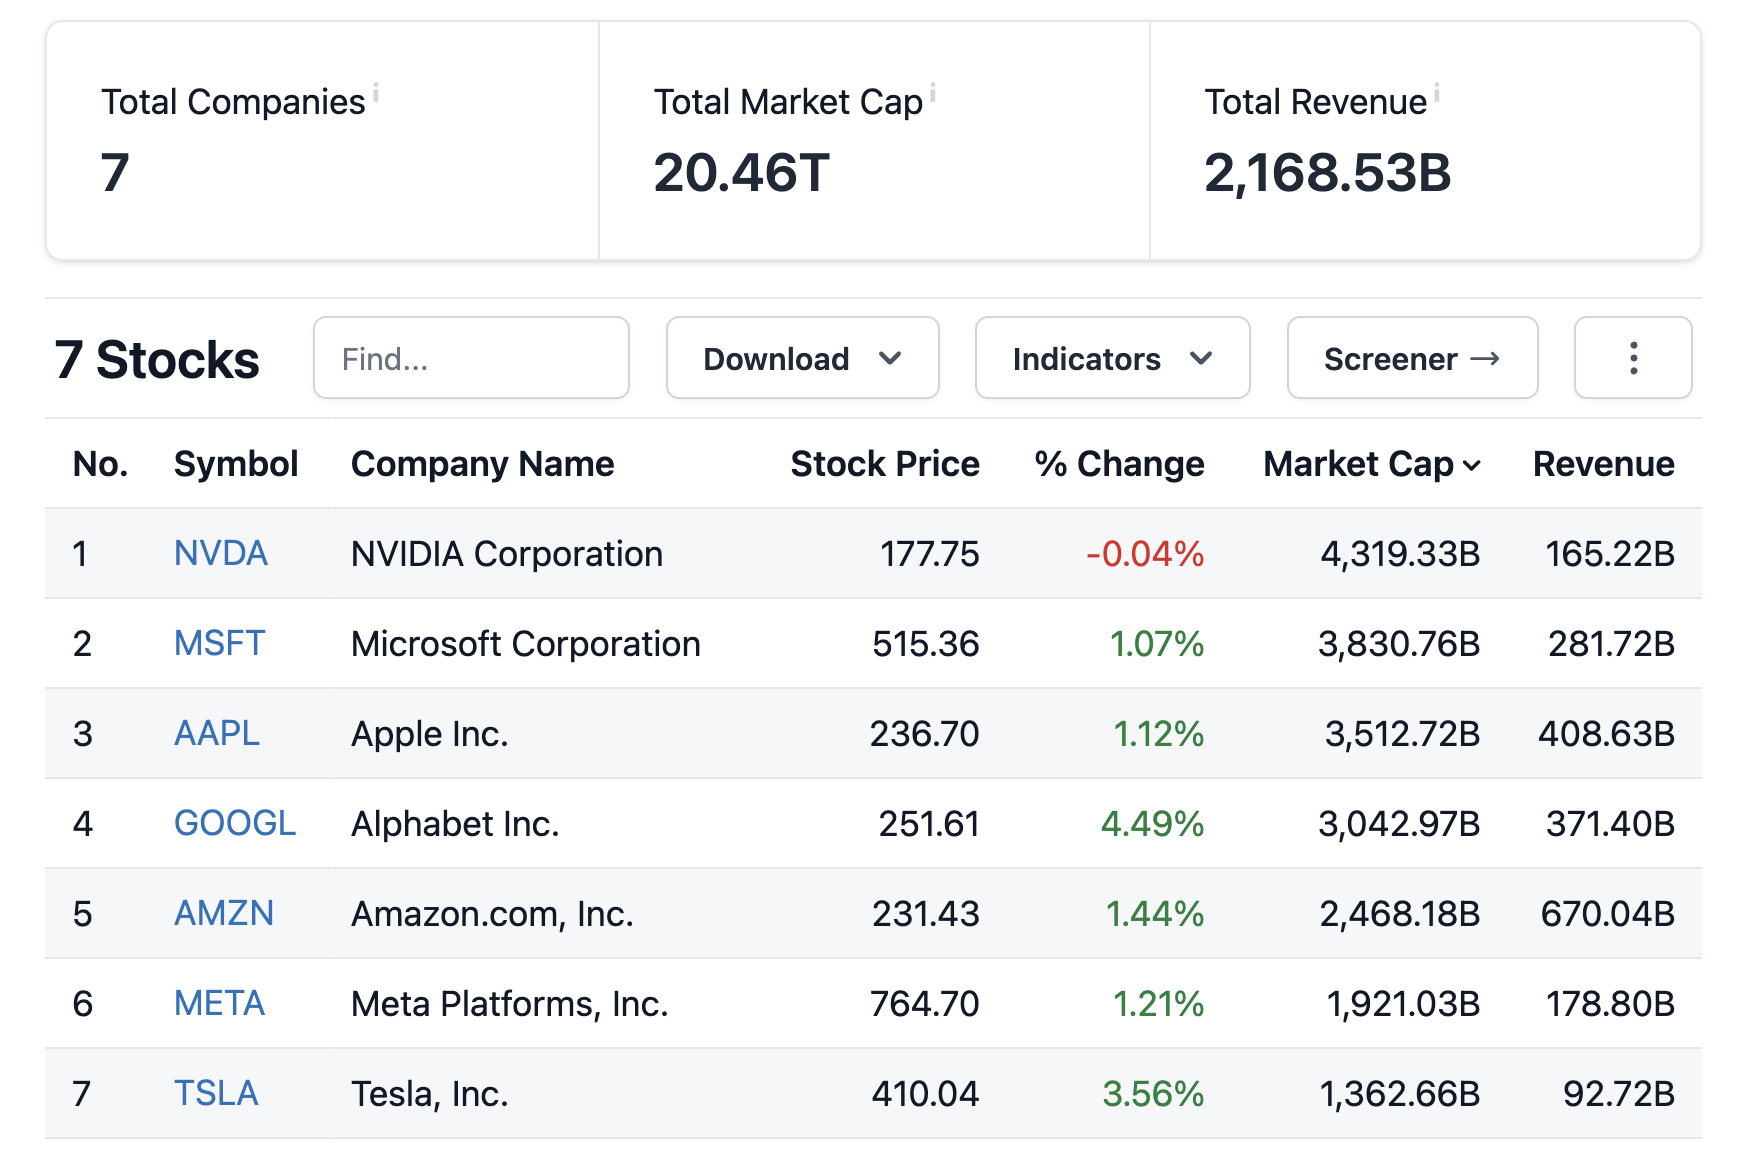
Task: Open the GOOGL stock link
Action: (x=235, y=823)
